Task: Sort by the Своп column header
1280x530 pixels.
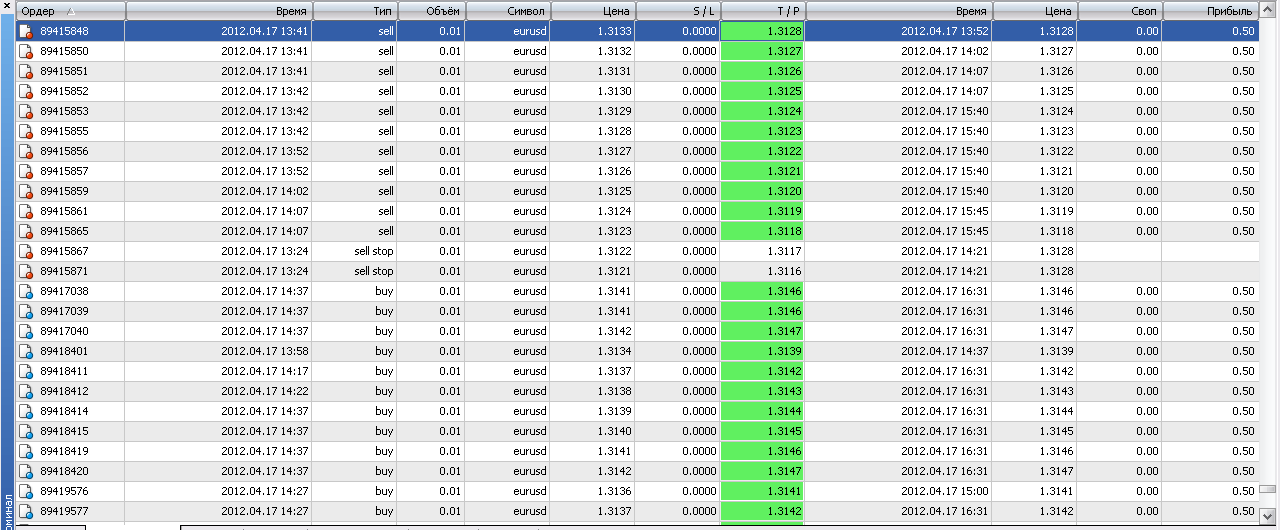Action: point(1120,11)
